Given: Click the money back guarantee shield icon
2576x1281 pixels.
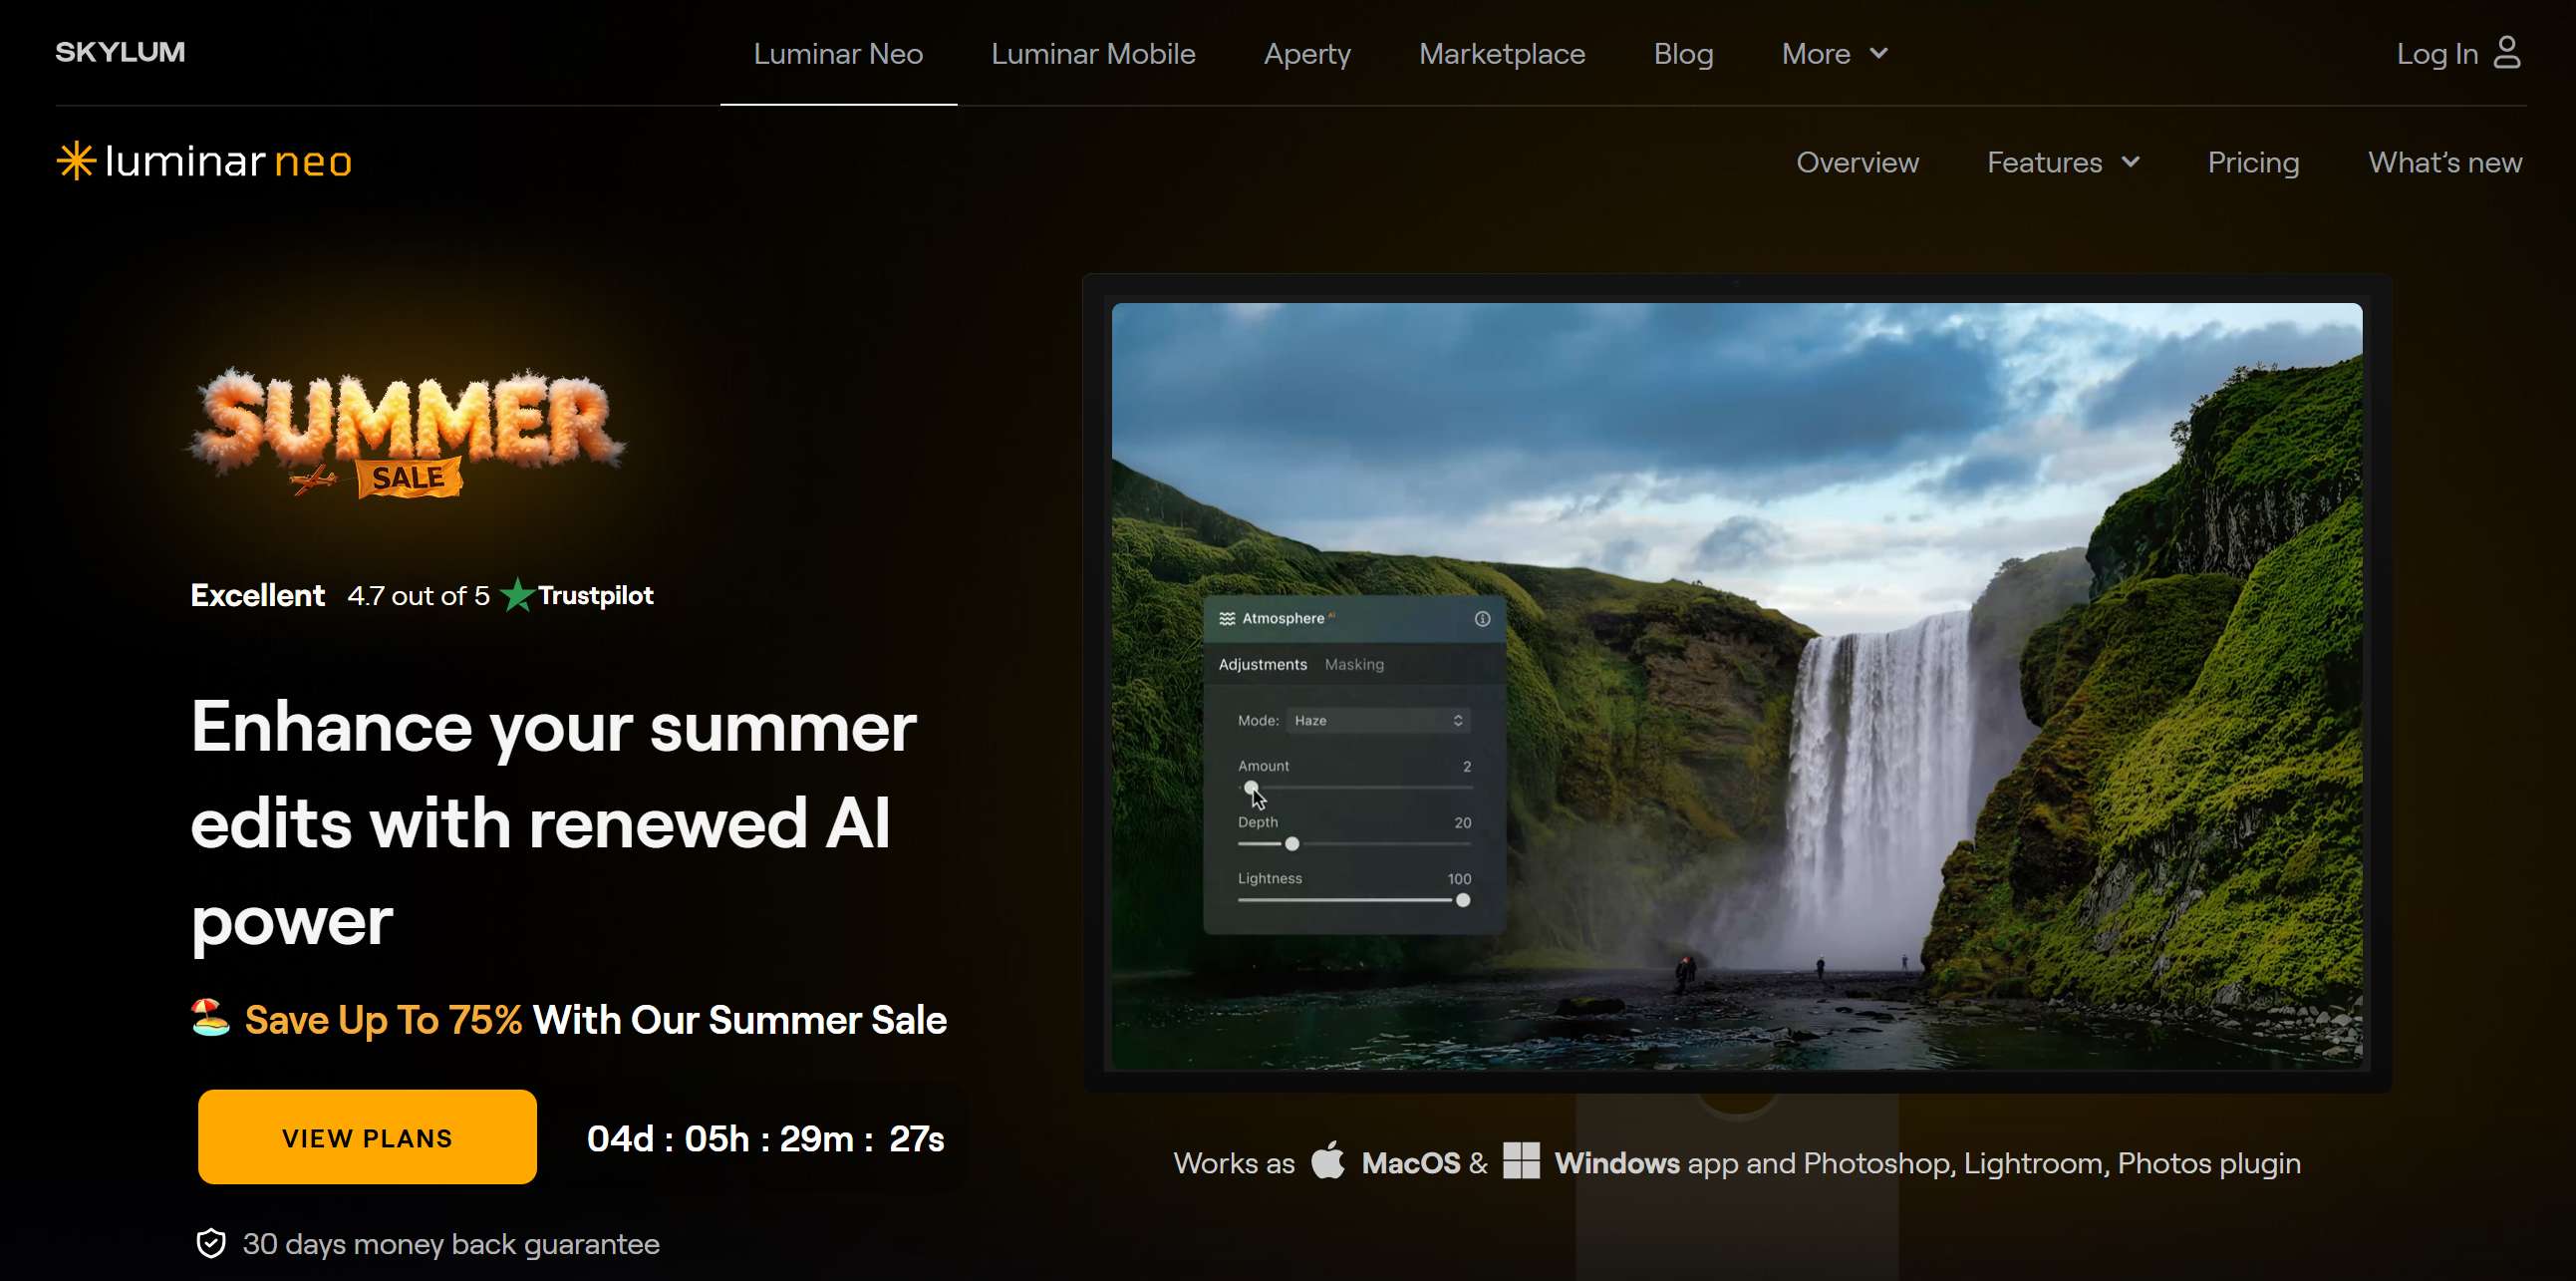Looking at the screenshot, I should tap(211, 1243).
